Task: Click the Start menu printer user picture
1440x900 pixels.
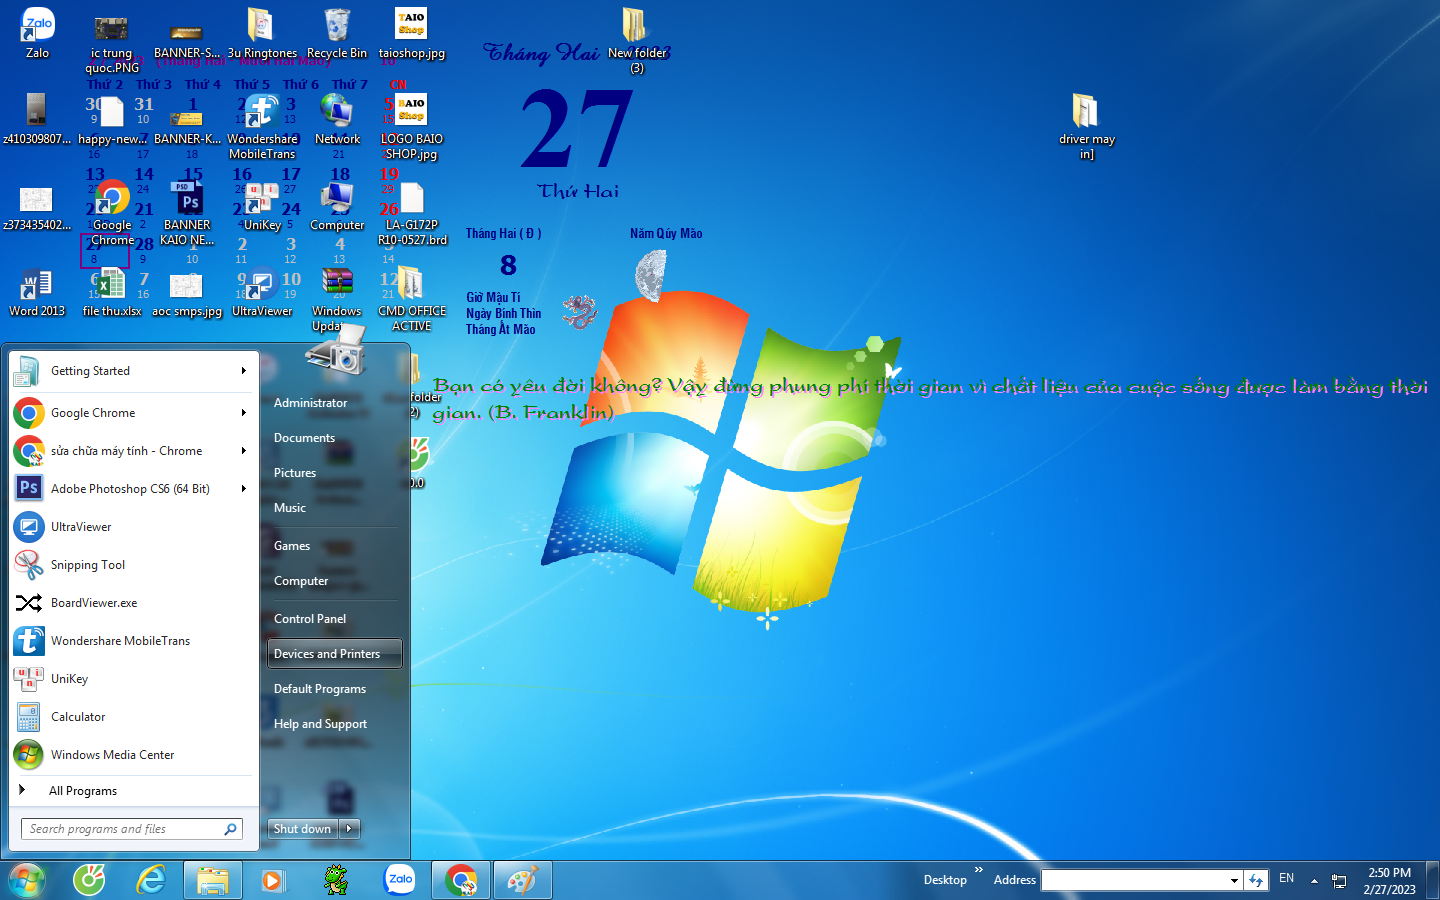Action: pyautogui.click(x=337, y=350)
